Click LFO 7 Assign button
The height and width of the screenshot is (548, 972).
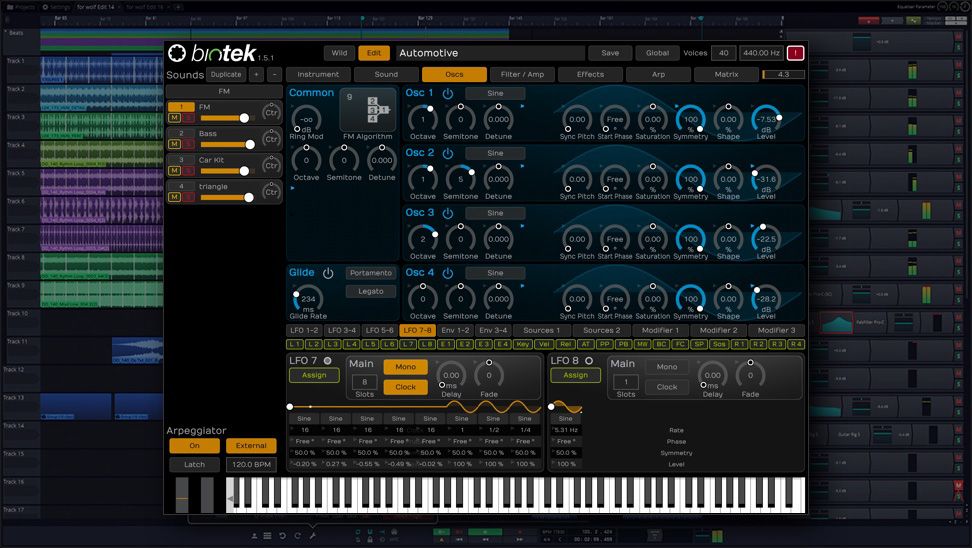click(x=314, y=375)
